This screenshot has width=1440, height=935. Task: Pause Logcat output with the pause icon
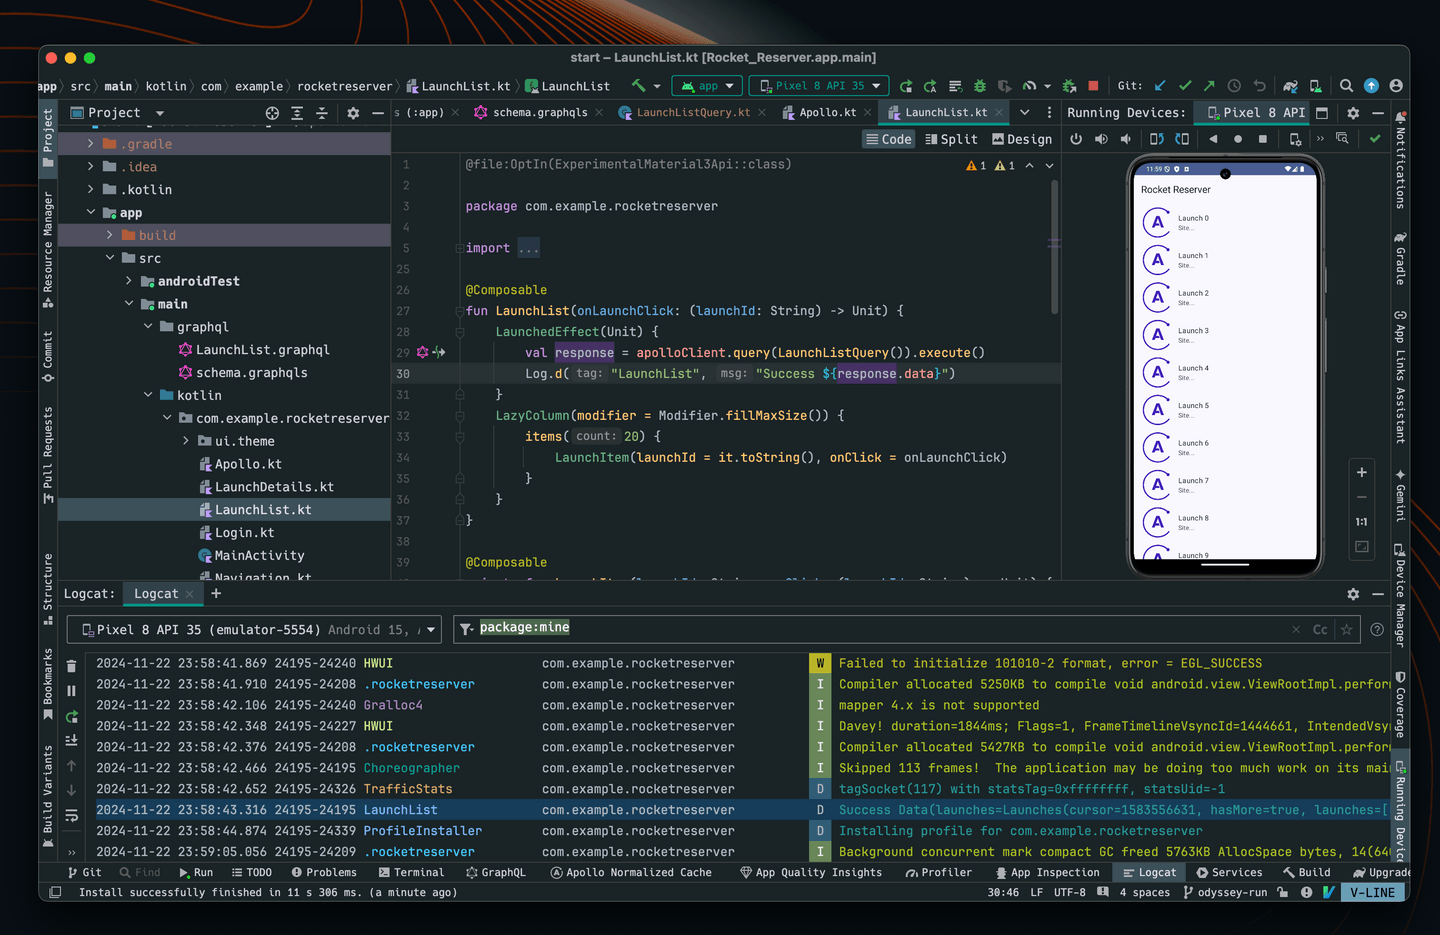pos(70,690)
